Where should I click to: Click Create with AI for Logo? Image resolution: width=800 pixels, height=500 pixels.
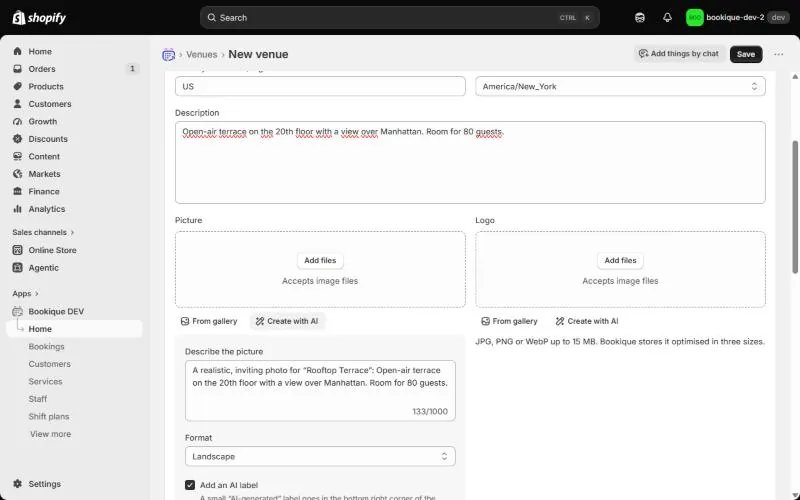(x=587, y=321)
